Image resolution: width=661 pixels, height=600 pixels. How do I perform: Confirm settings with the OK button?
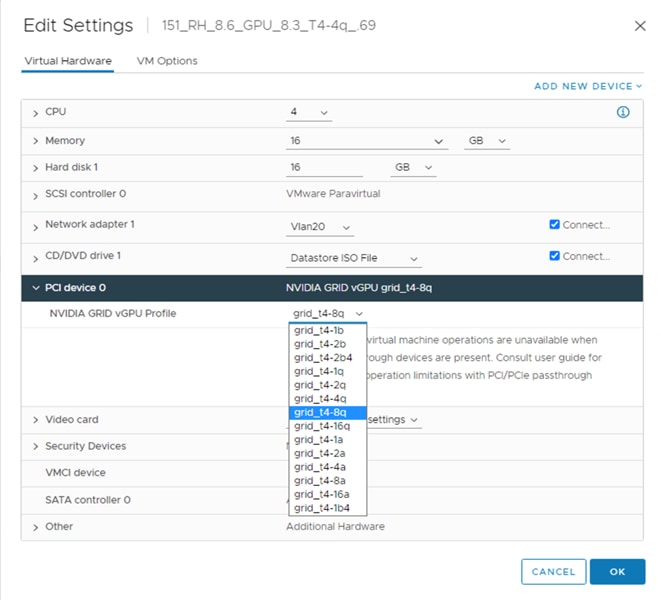(x=618, y=572)
